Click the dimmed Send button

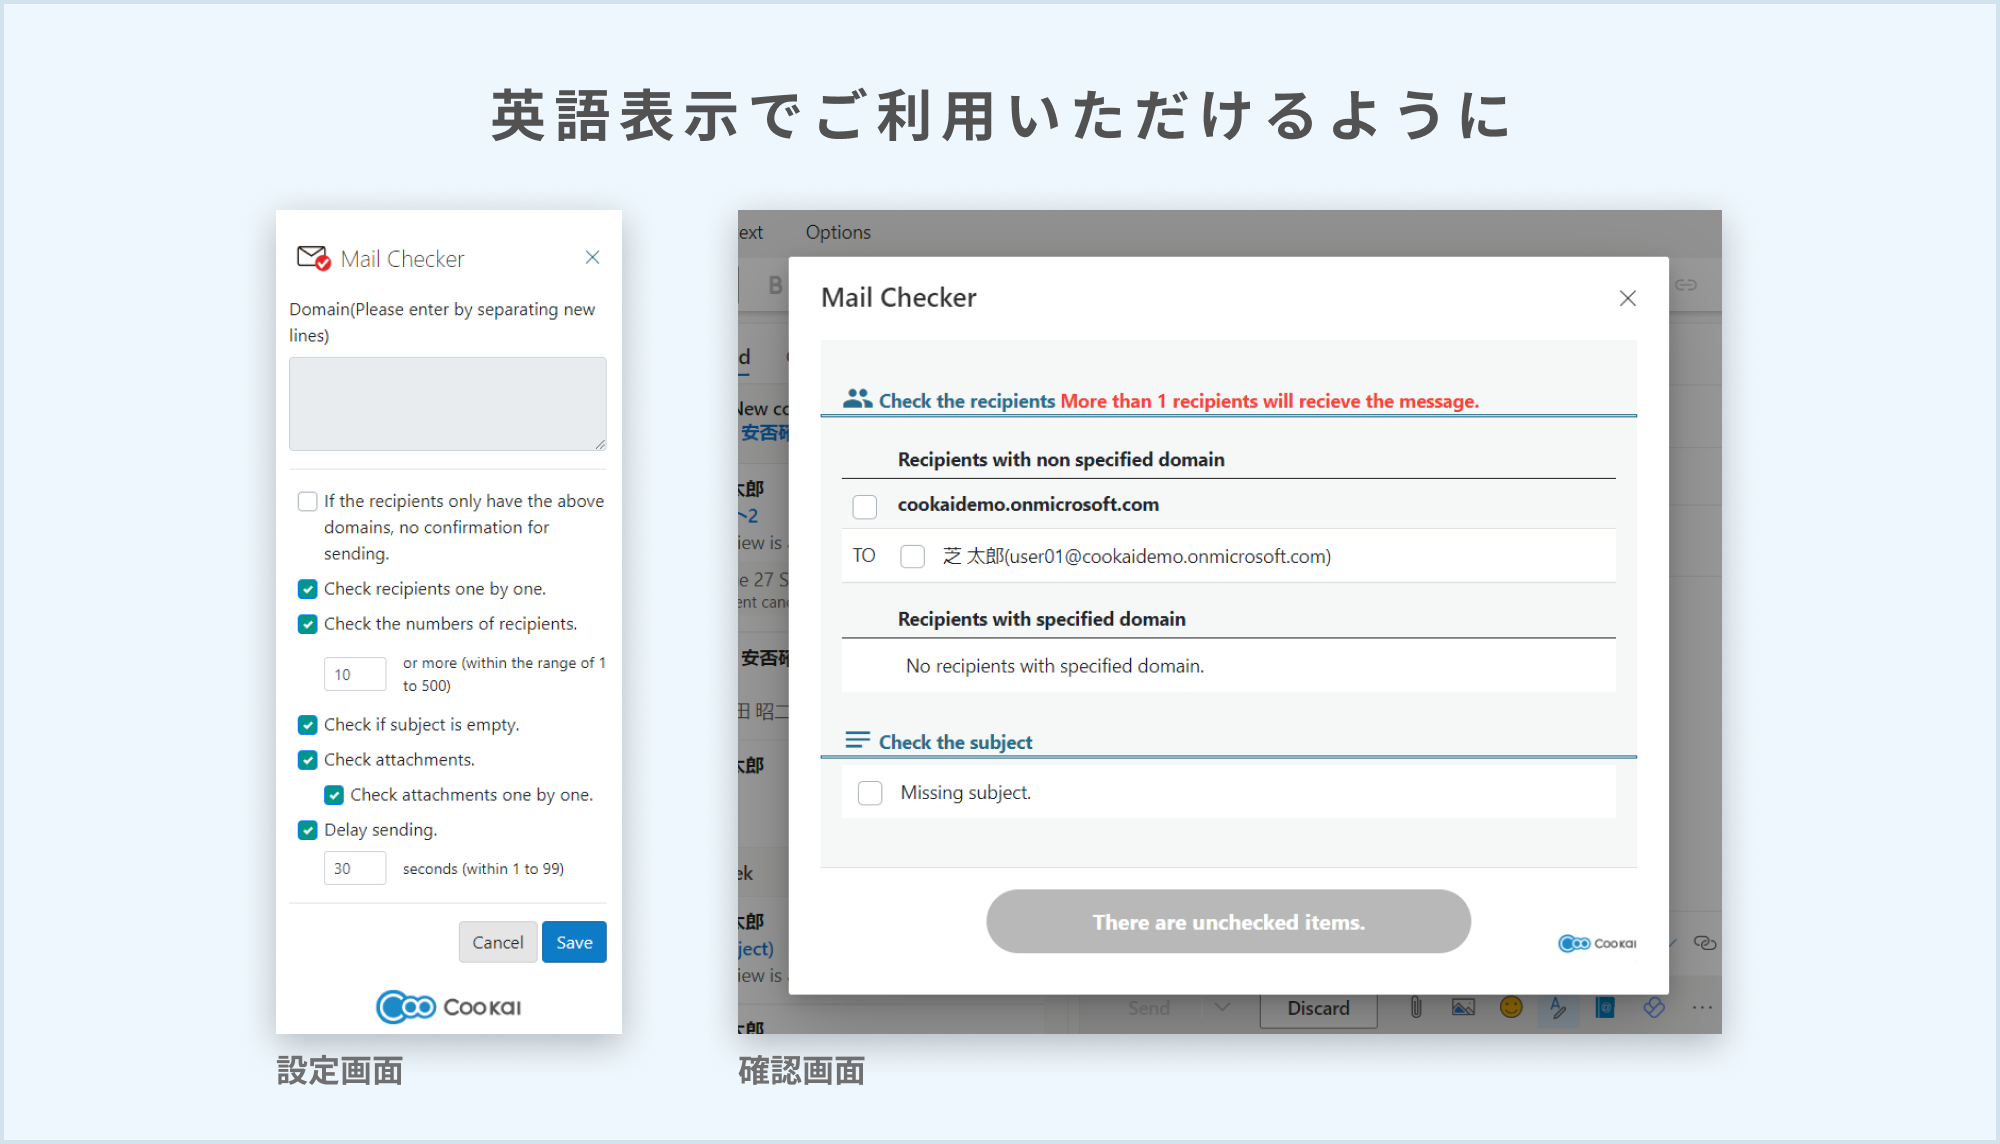[1149, 1008]
